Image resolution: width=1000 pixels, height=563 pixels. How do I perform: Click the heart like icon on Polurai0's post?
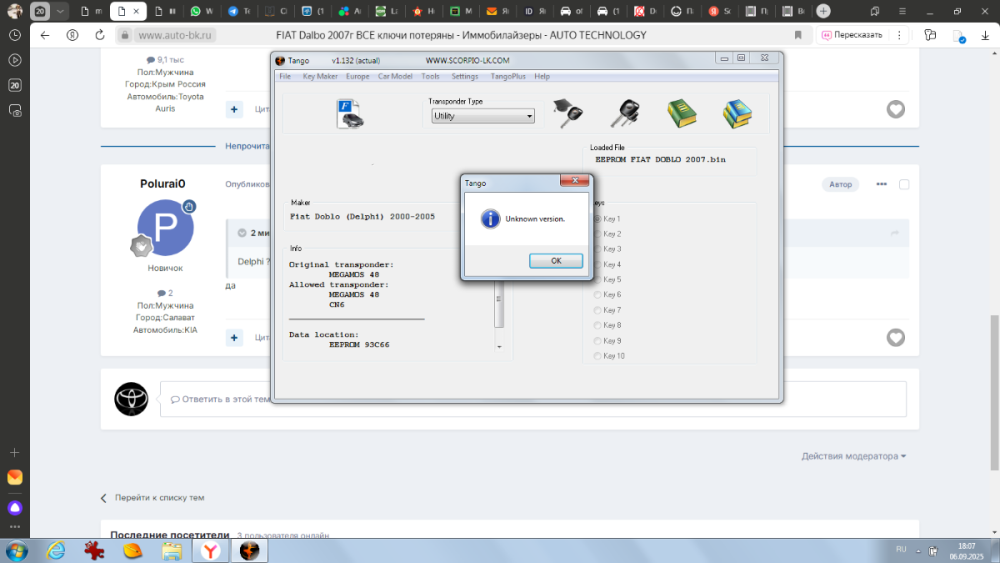pyautogui.click(x=895, y=337)
